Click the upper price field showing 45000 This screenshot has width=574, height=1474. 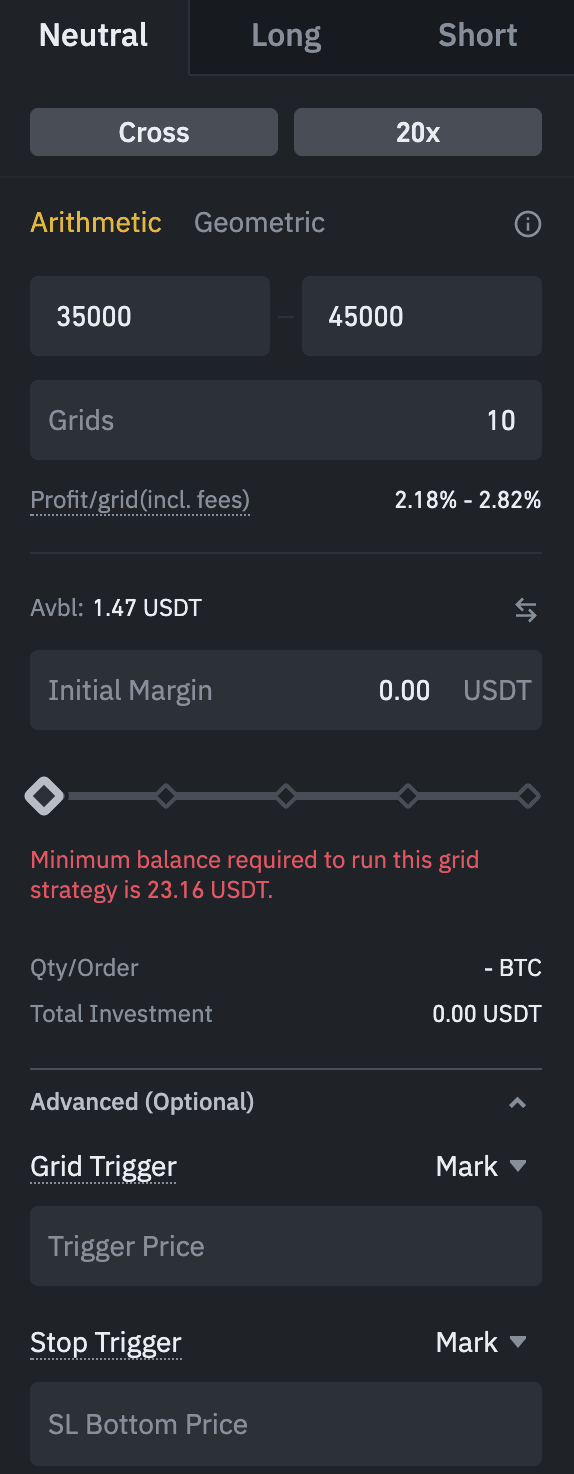click(422, 316)
